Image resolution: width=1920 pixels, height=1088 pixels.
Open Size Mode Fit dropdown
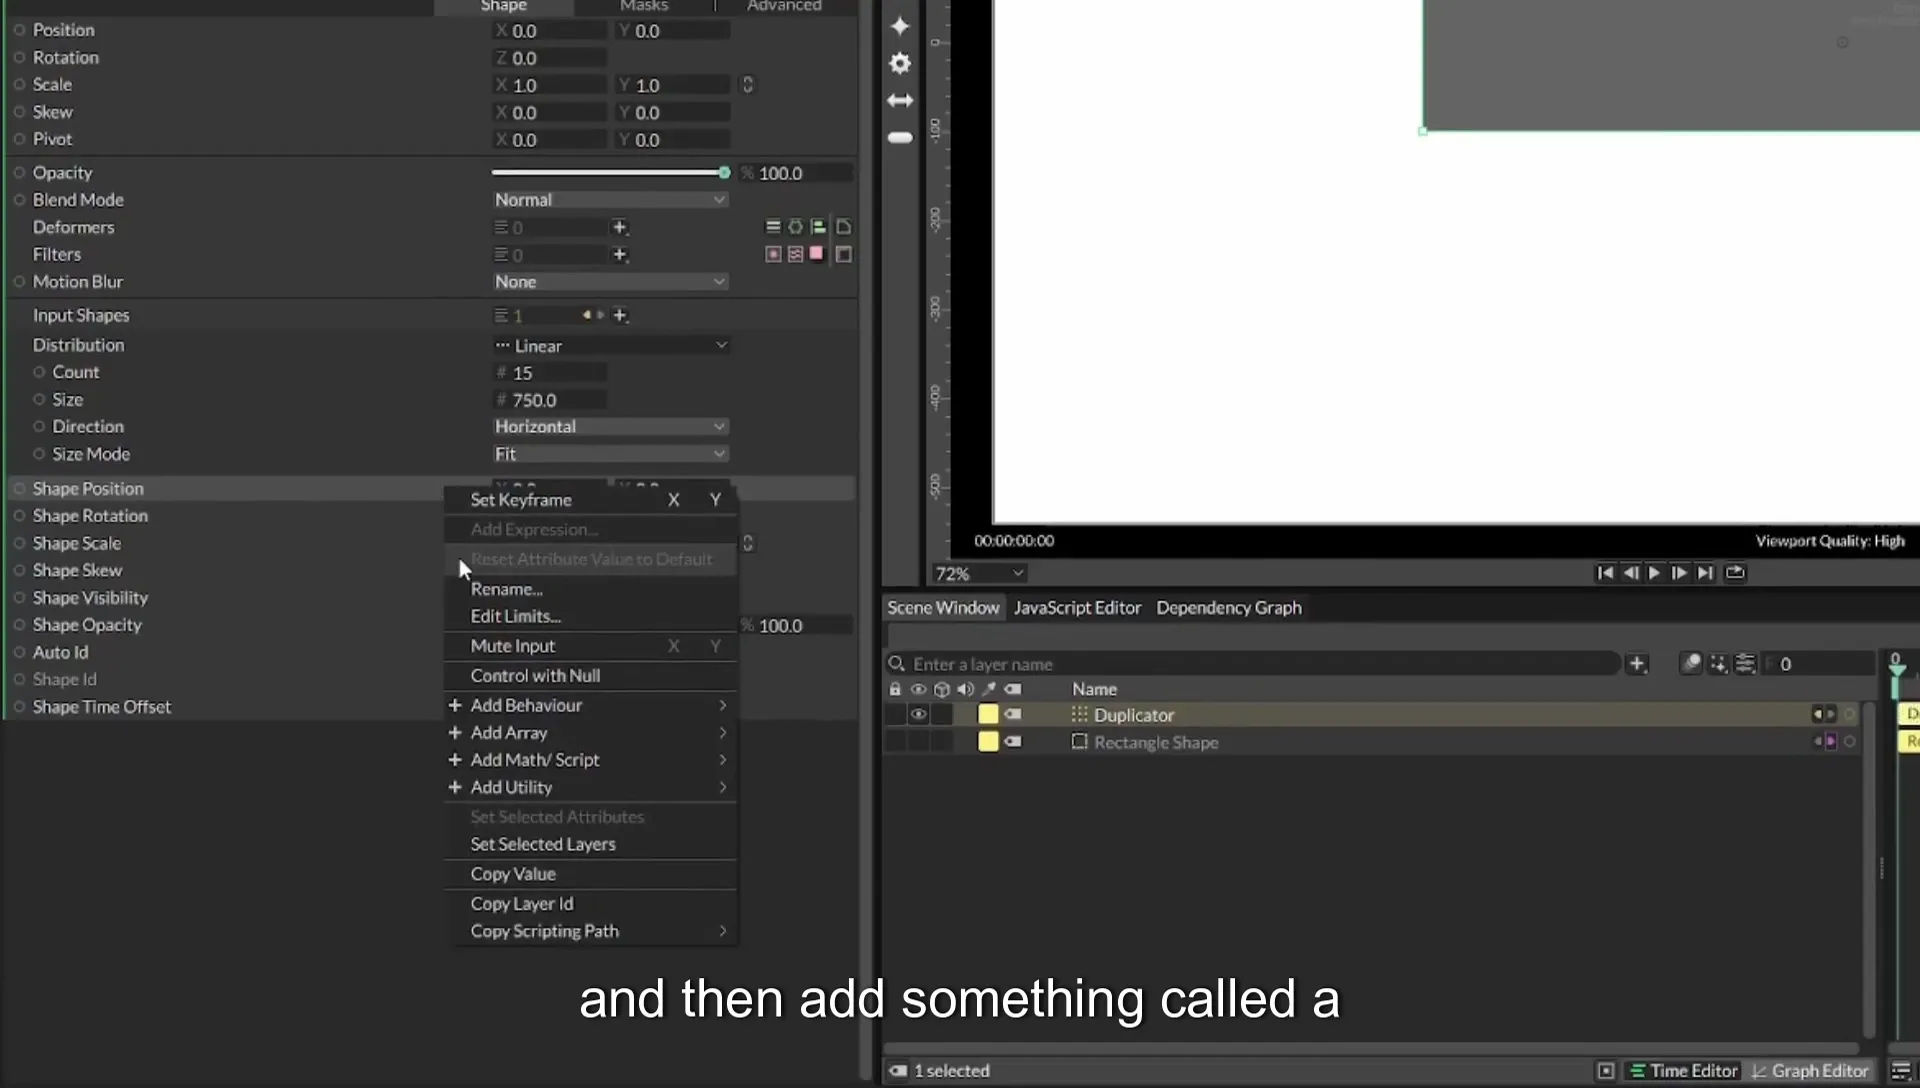click(x=610, y=454)
